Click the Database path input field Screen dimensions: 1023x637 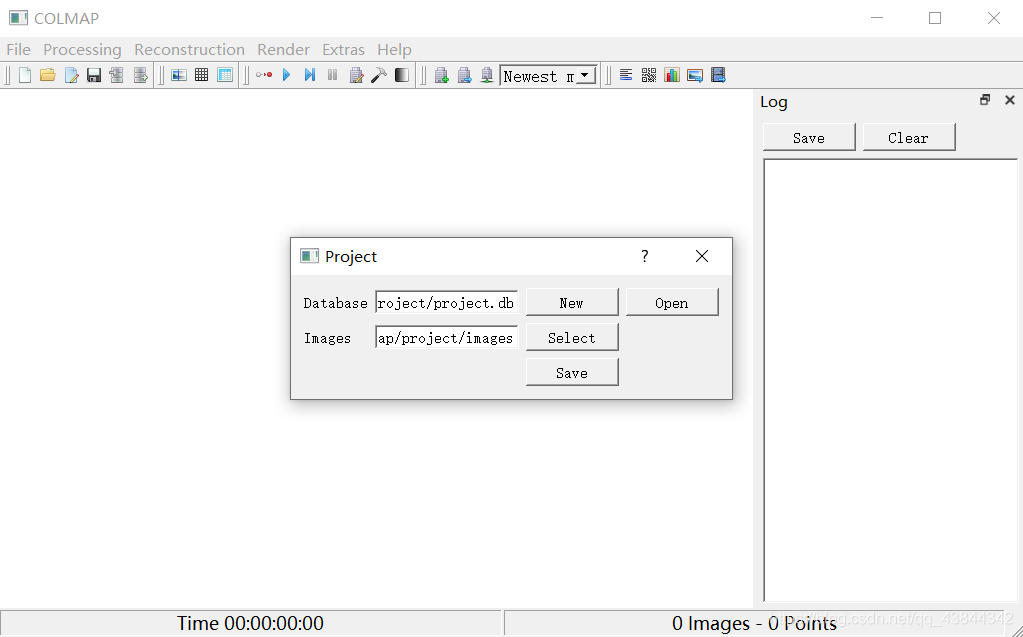(447, 302)
